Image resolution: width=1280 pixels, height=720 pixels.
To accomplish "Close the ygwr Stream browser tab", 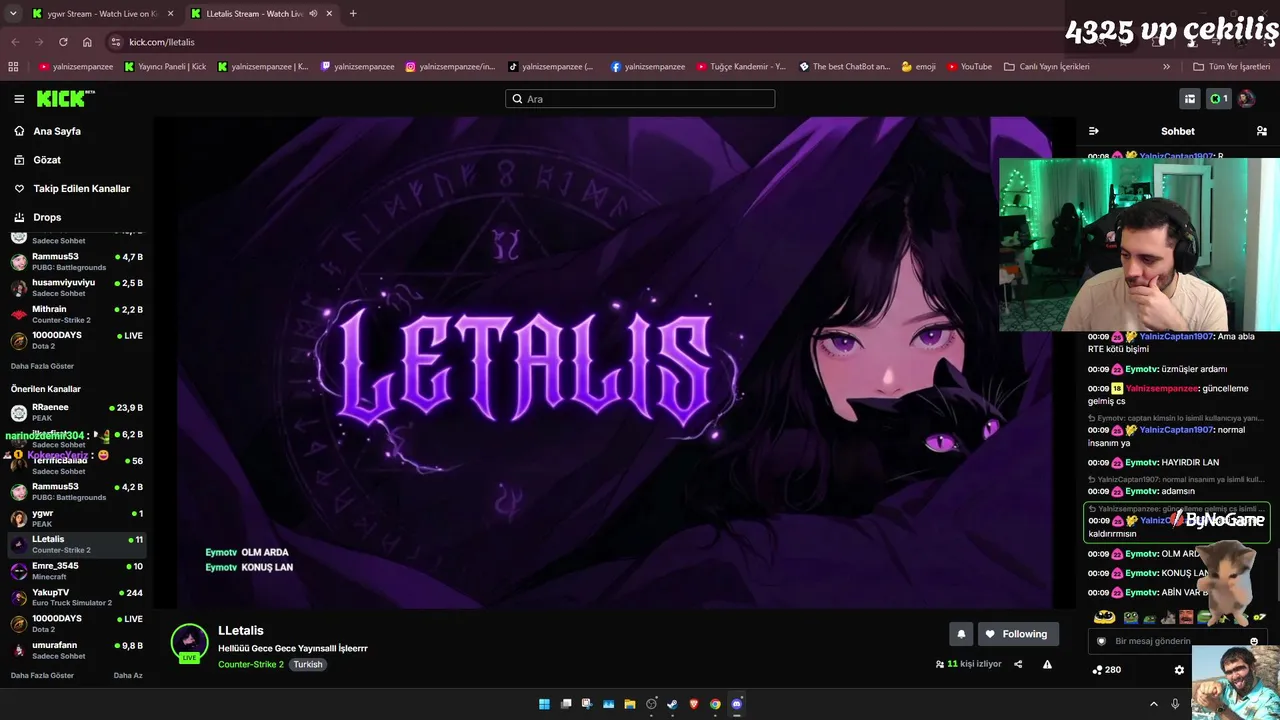I will pyautogui.click(x=170, y=14).
